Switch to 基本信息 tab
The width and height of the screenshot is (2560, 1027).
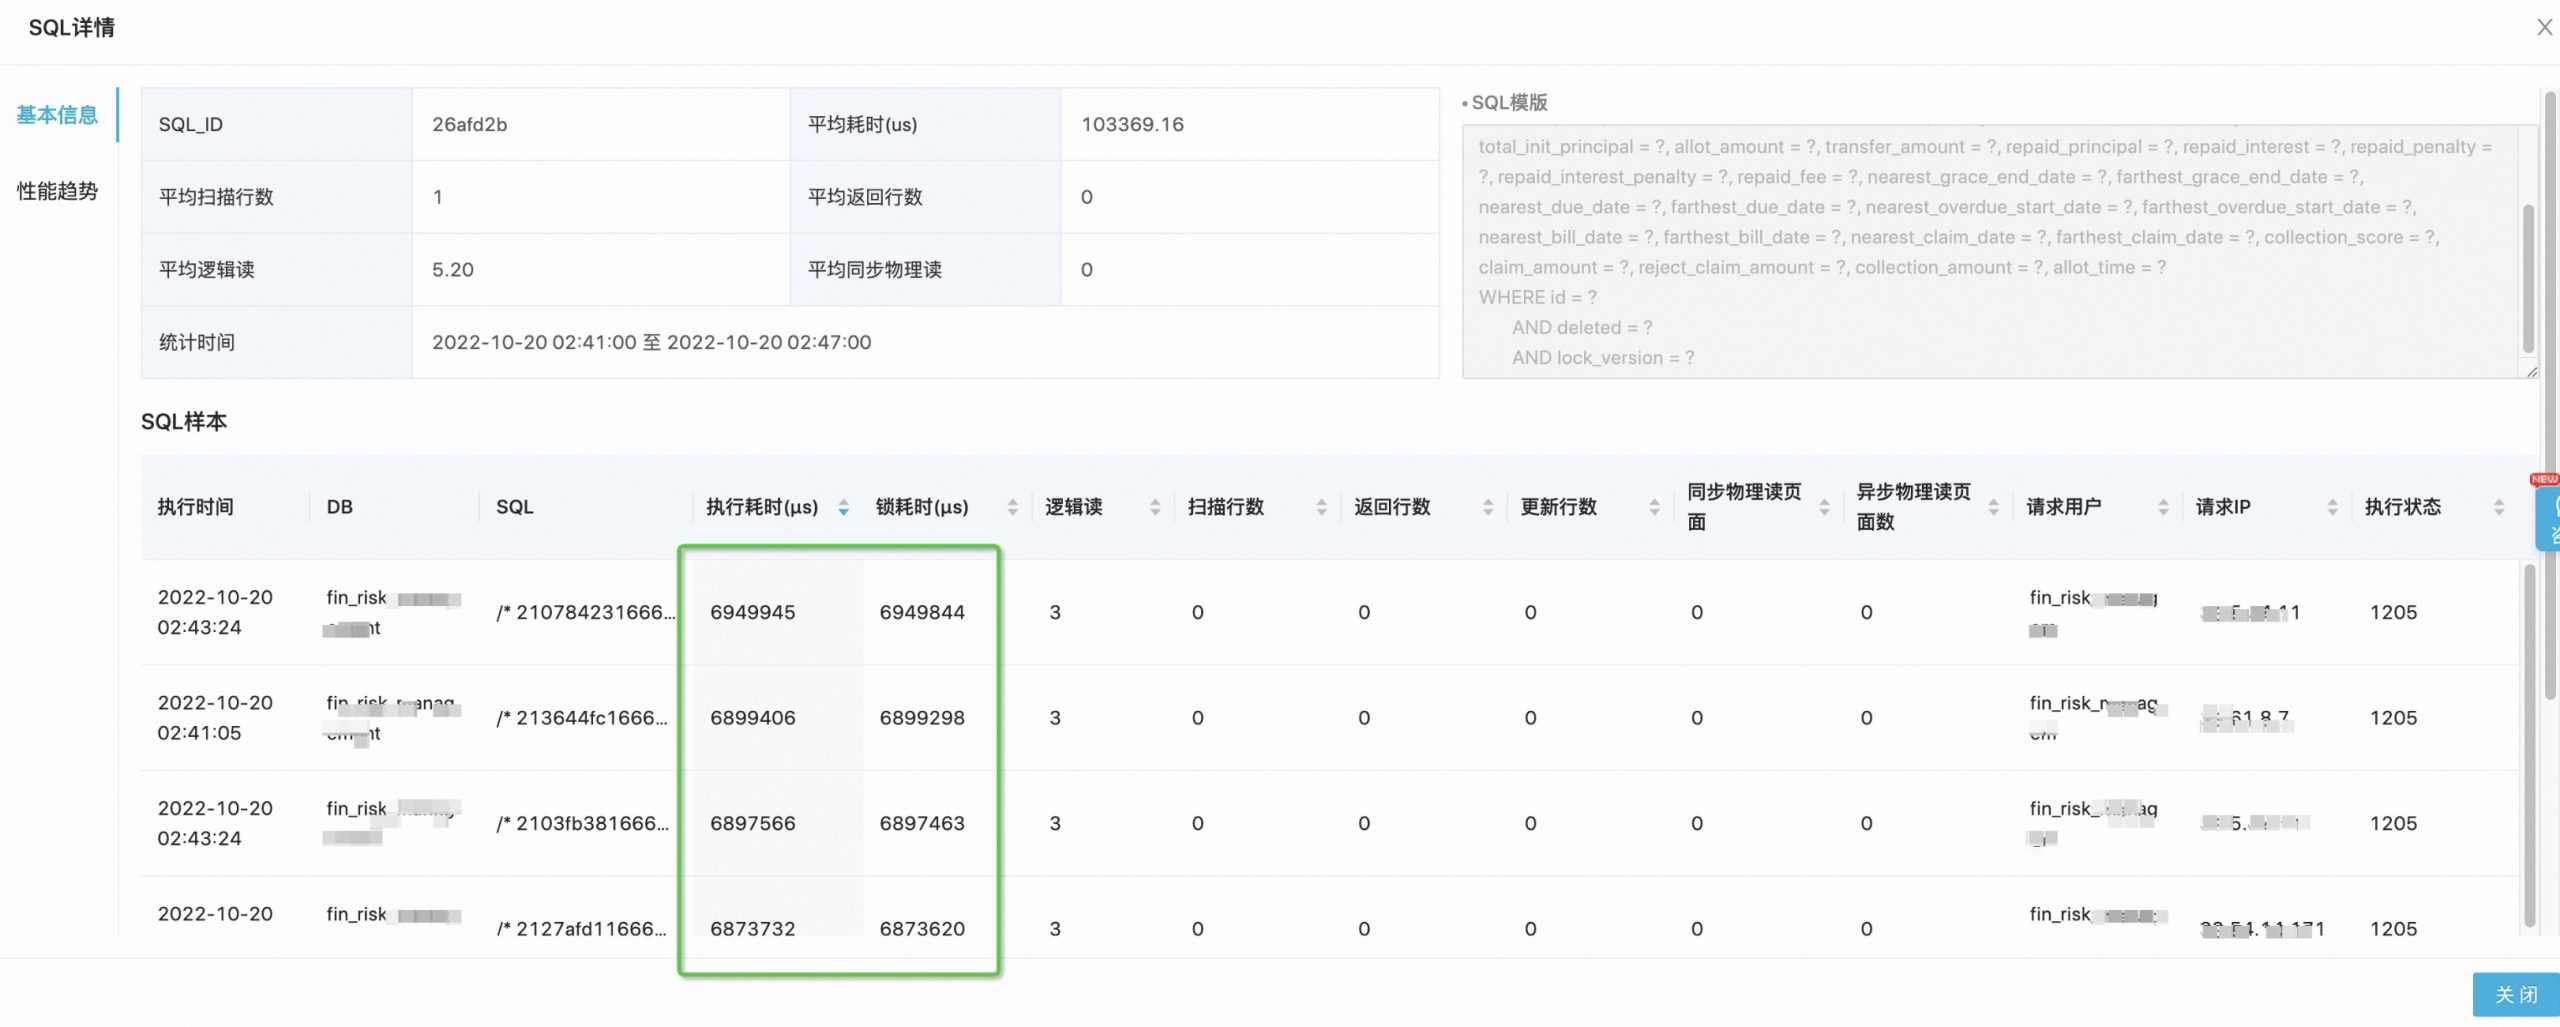click(x=57, y=115)
